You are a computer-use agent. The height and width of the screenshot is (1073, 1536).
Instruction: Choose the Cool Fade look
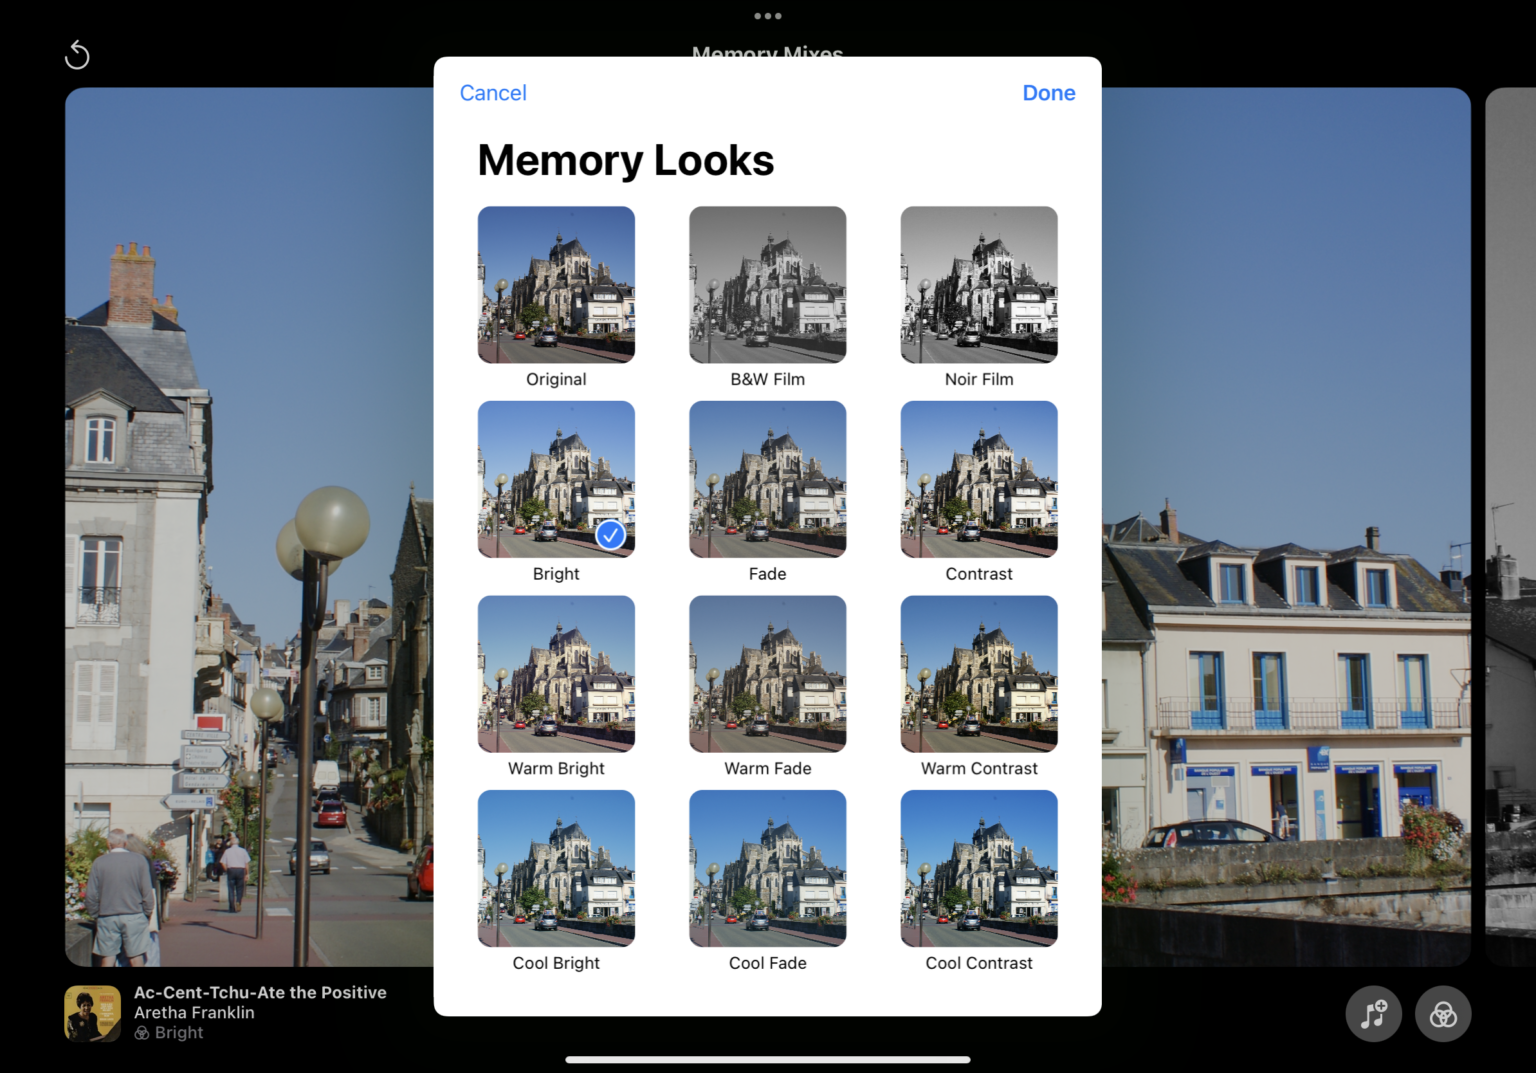click(x=767, y=868)
